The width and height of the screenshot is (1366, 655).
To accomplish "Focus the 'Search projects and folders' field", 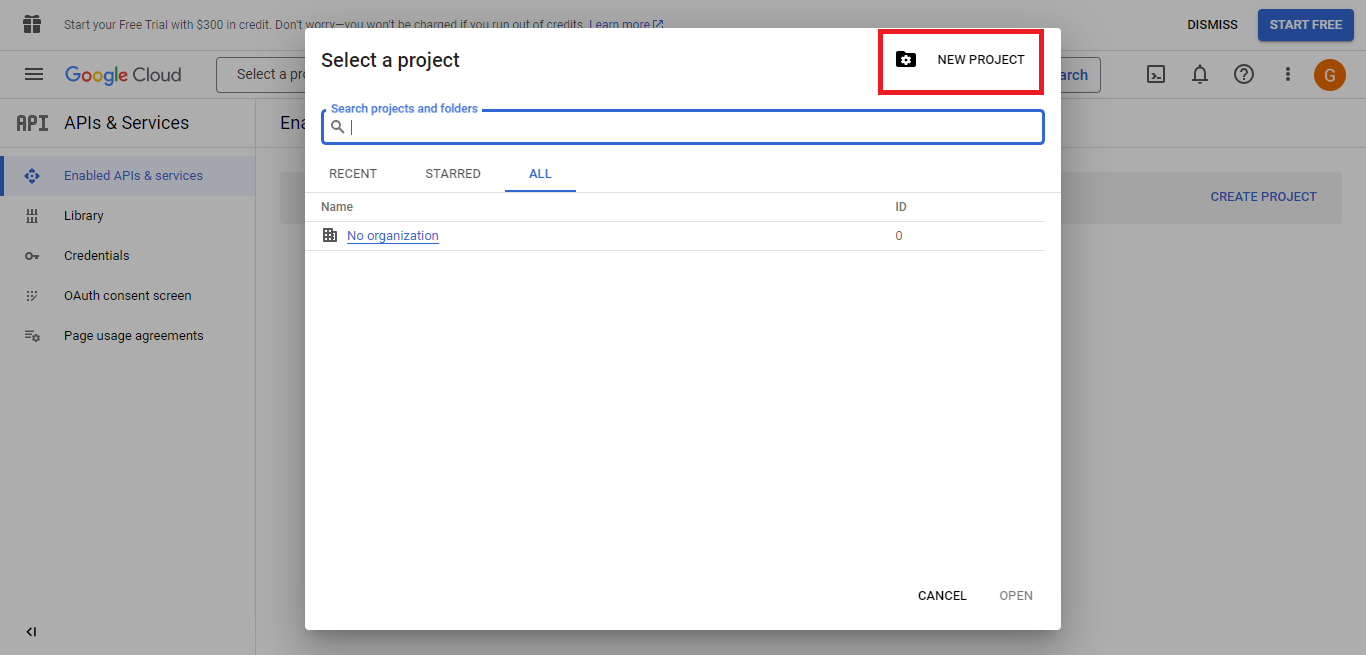I will (683, 127).
